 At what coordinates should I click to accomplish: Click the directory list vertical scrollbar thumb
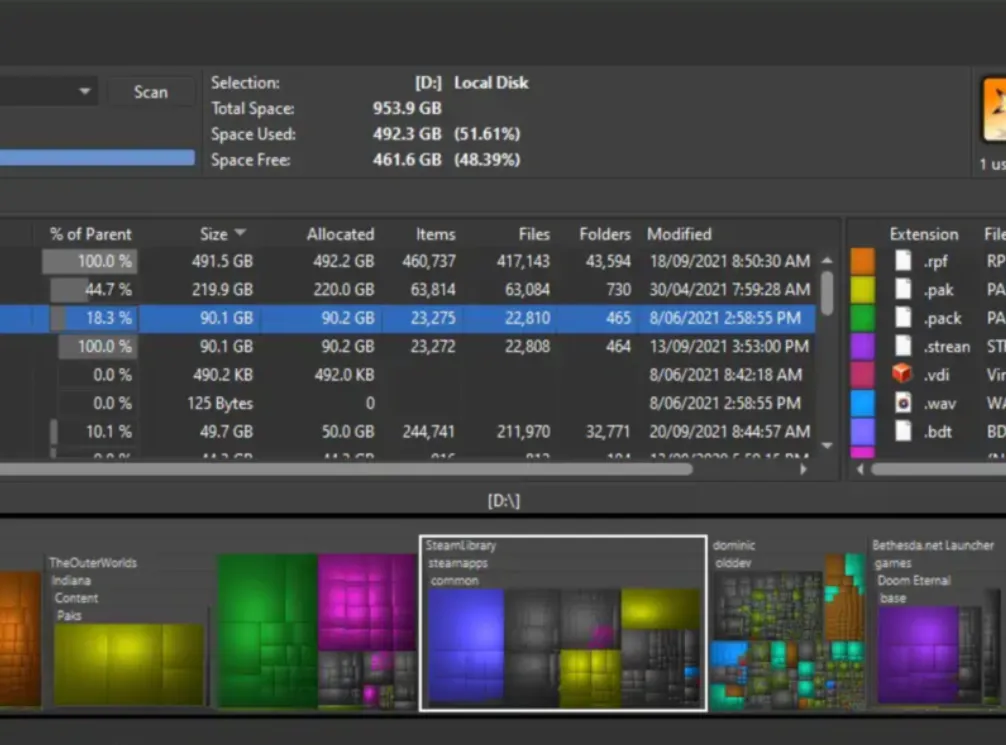(827, 293)
